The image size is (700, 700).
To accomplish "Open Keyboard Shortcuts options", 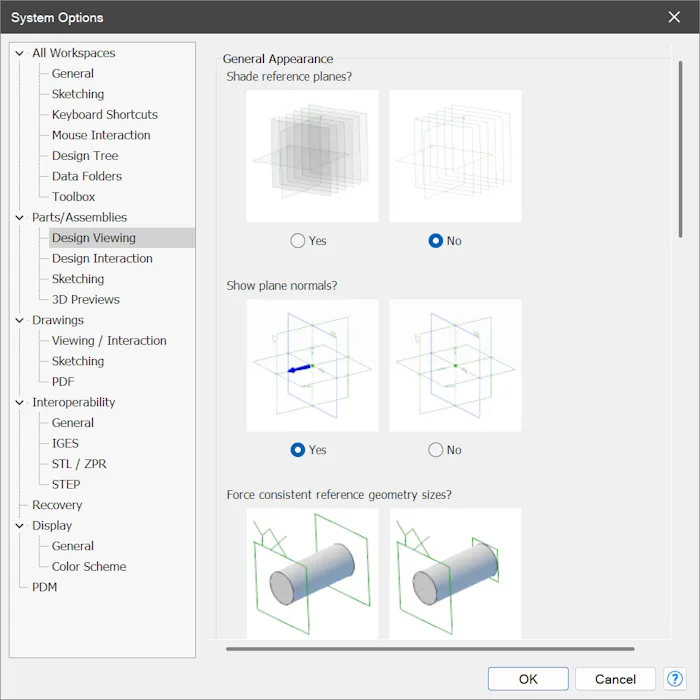I will tap(104, 114).
